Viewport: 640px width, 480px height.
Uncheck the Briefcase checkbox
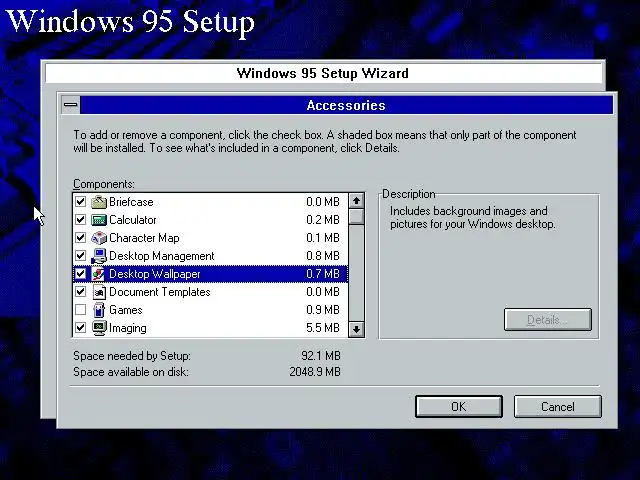pyautogui.click(x=81, y=202)
